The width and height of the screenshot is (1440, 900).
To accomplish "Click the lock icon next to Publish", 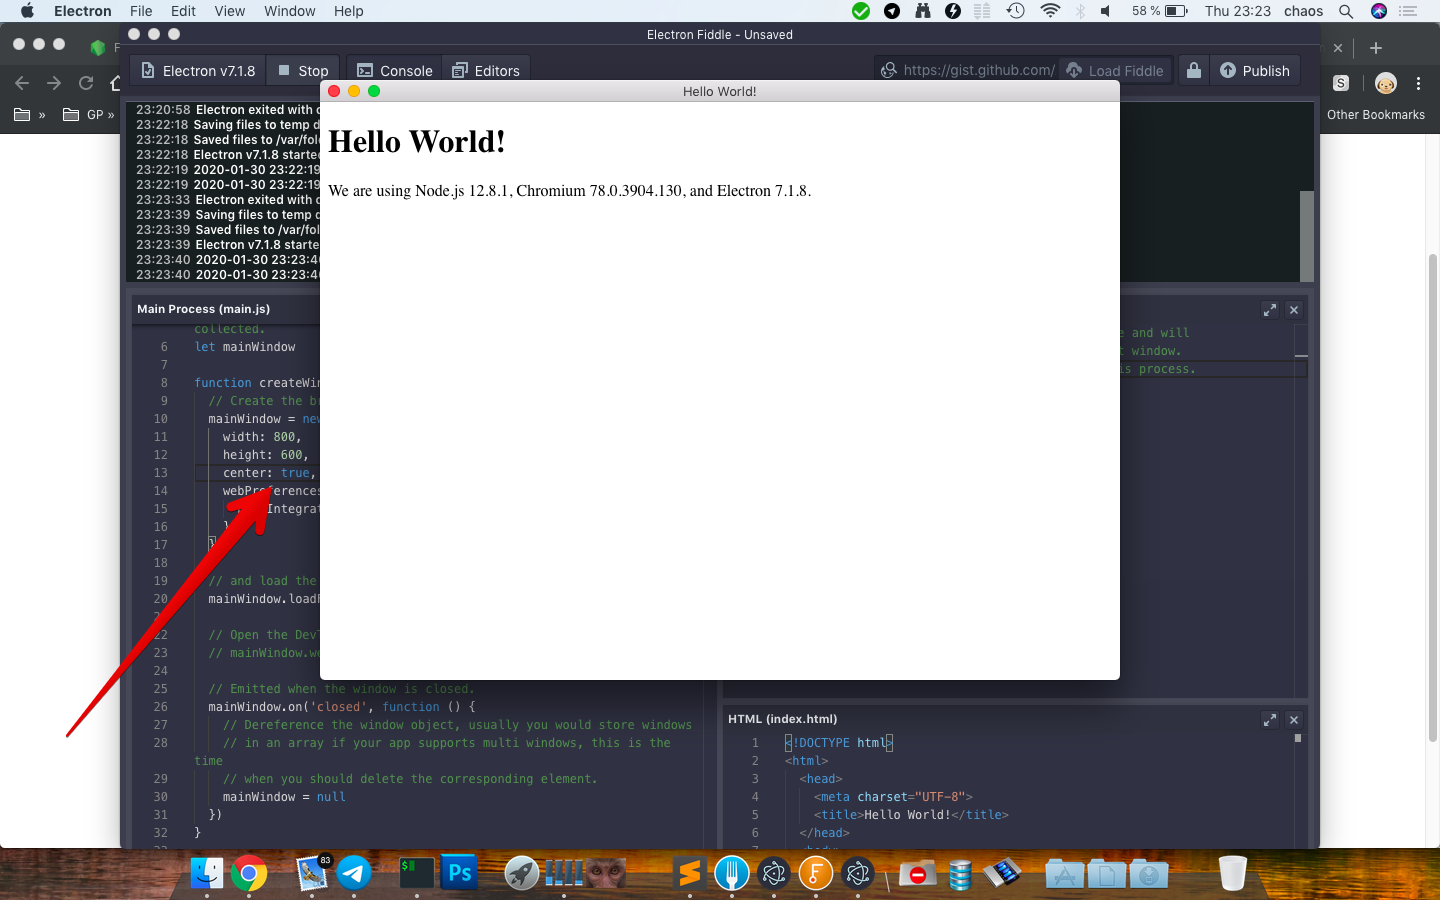I will coord(1192,70).
